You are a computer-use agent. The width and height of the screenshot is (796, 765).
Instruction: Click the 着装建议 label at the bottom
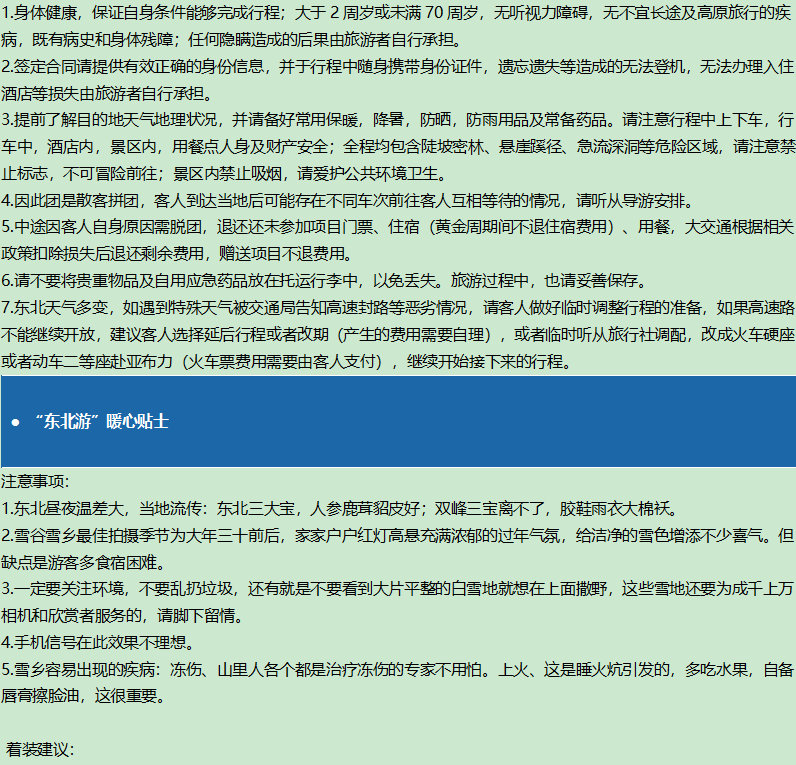(x=40, y=748)
